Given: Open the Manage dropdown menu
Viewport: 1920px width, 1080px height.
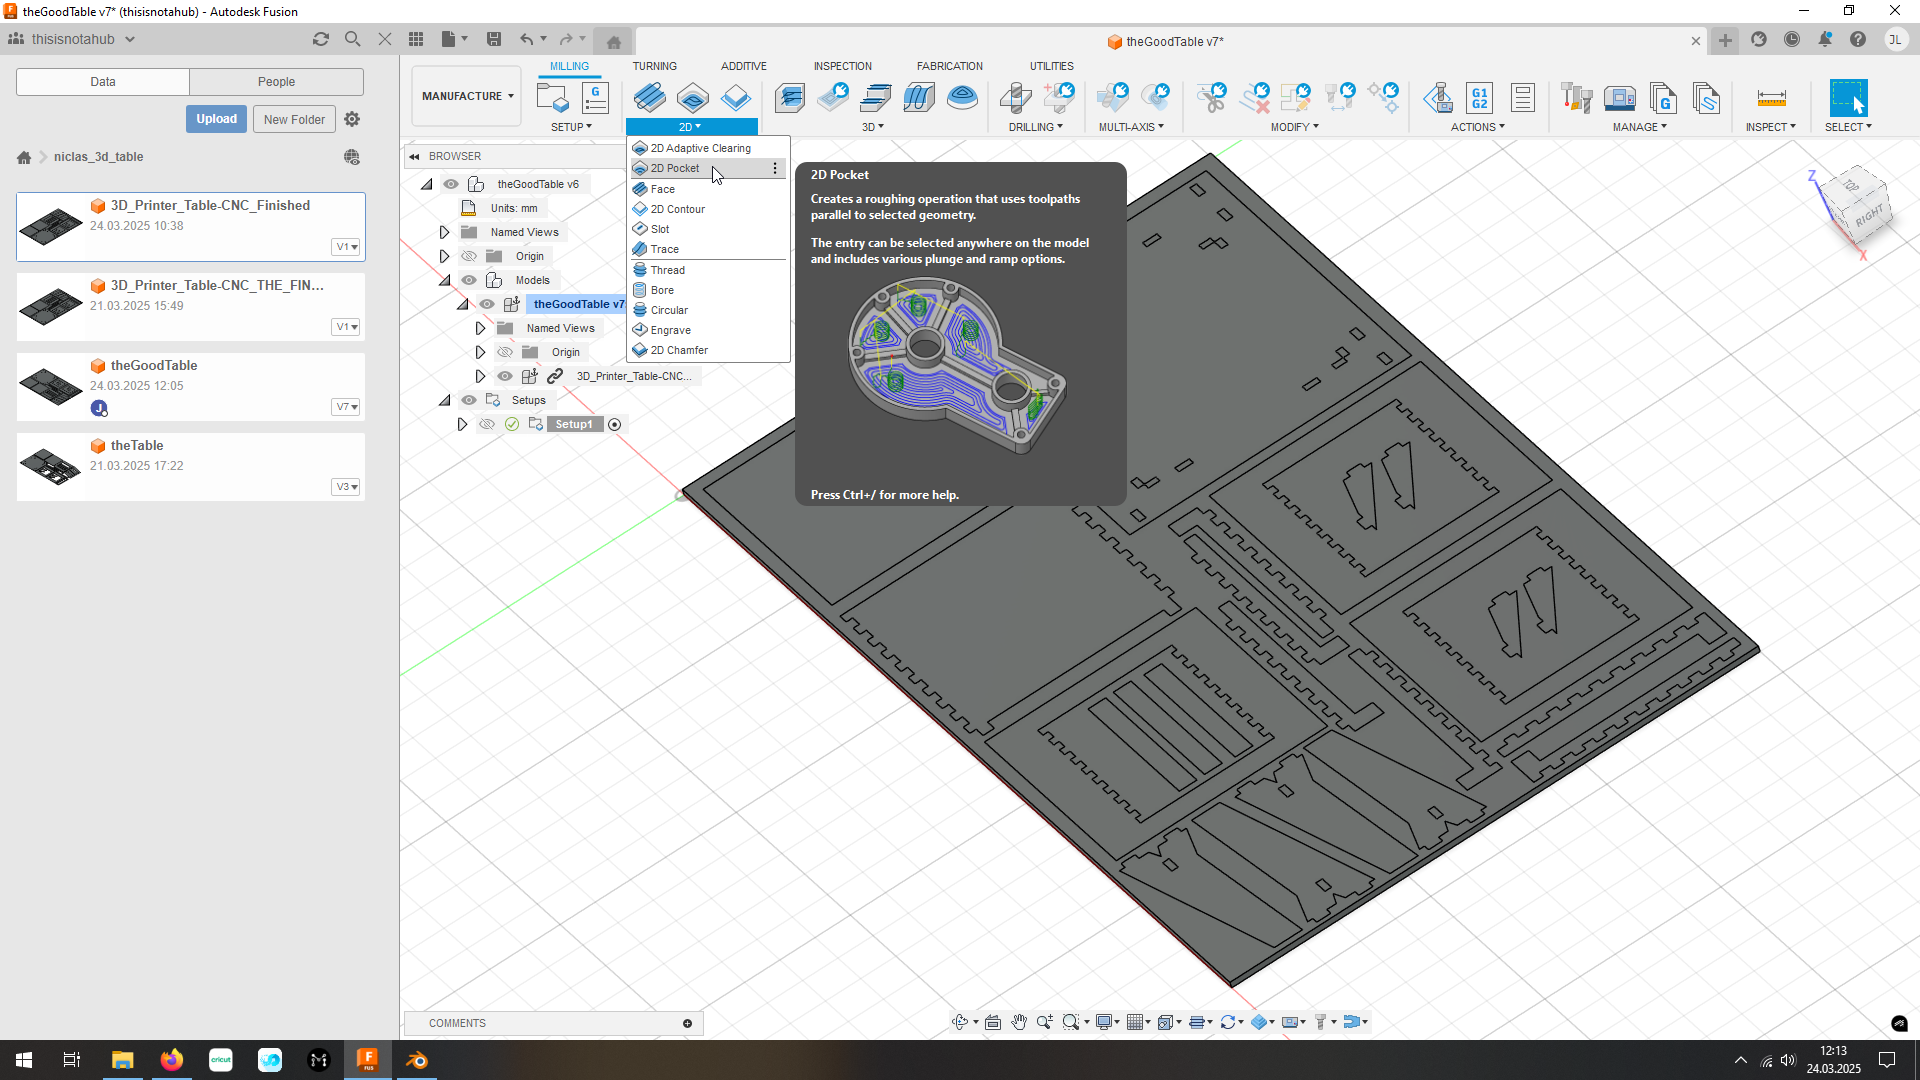Looking at the screenshot, I should pyautogui.click(x=1639, y=127).
